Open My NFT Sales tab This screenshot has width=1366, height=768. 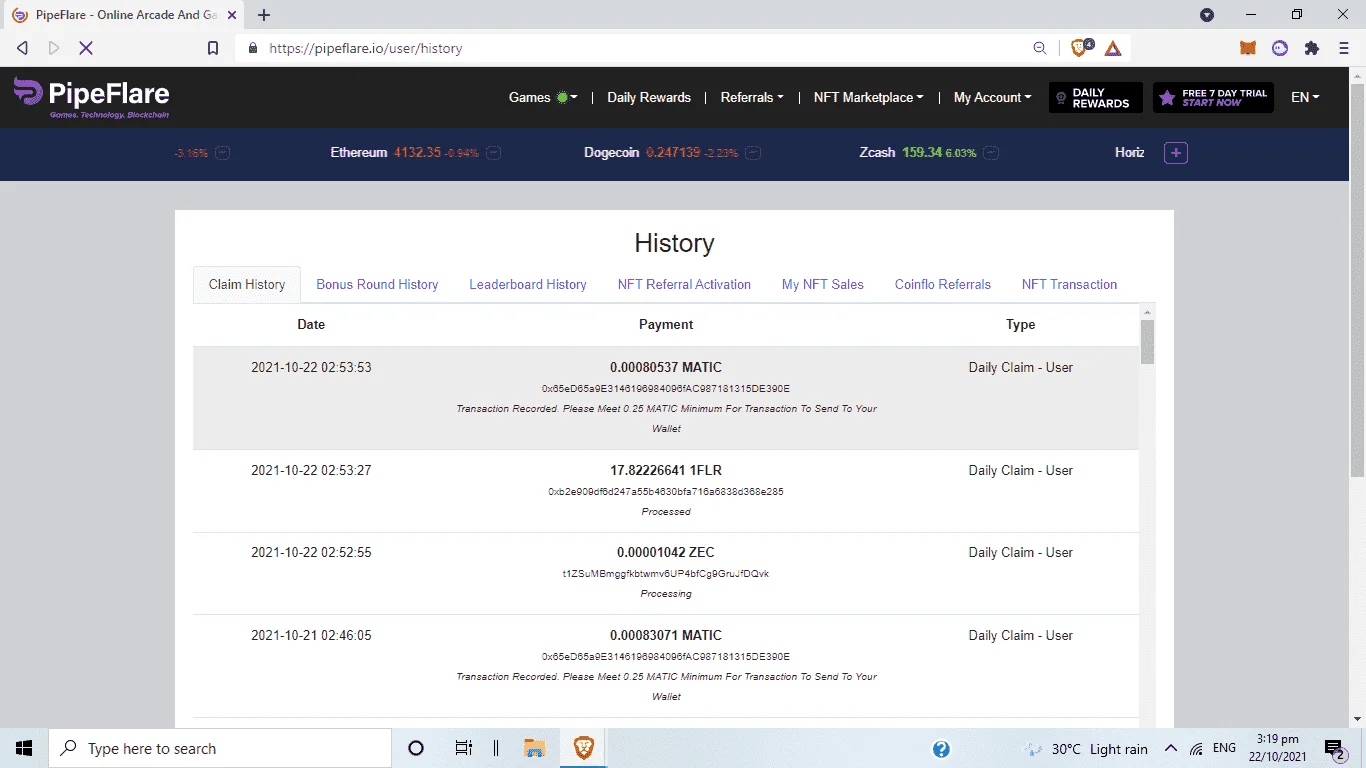point(823,284)
